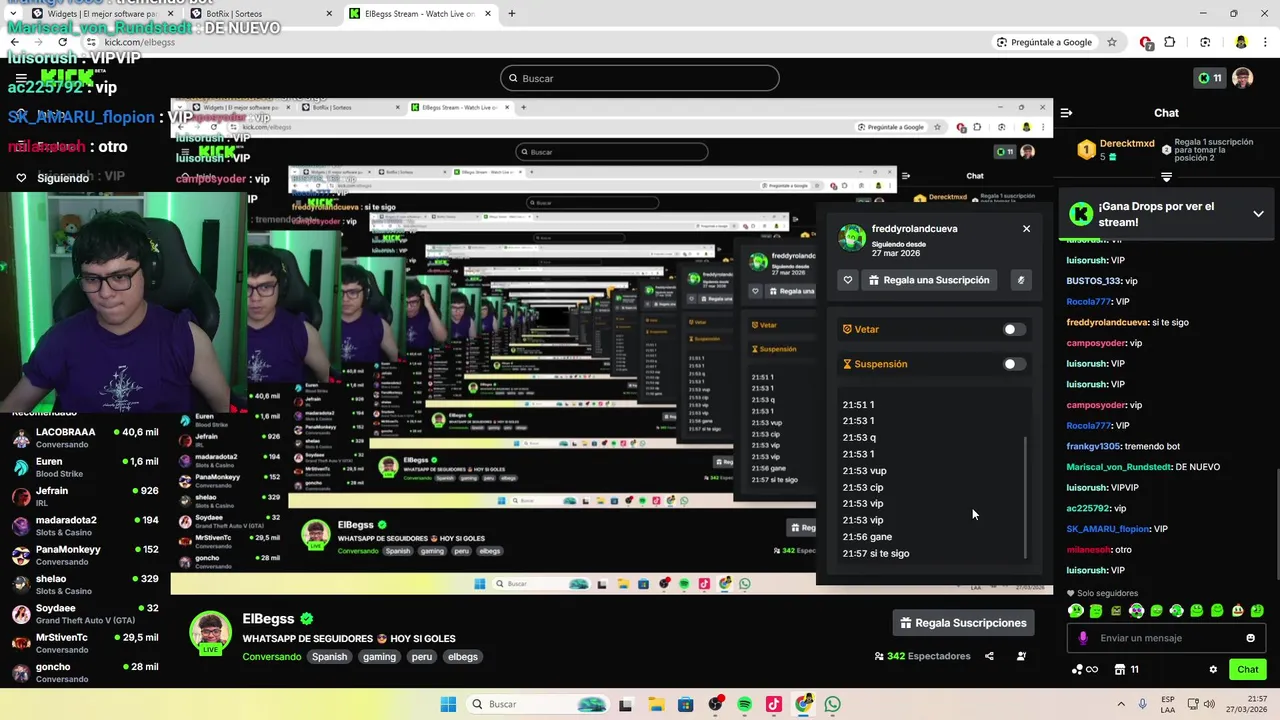The width and height of the screenshot is (1280, 720).
Task: Open the profile avatar menu top right
Action: coord(1242,78)
